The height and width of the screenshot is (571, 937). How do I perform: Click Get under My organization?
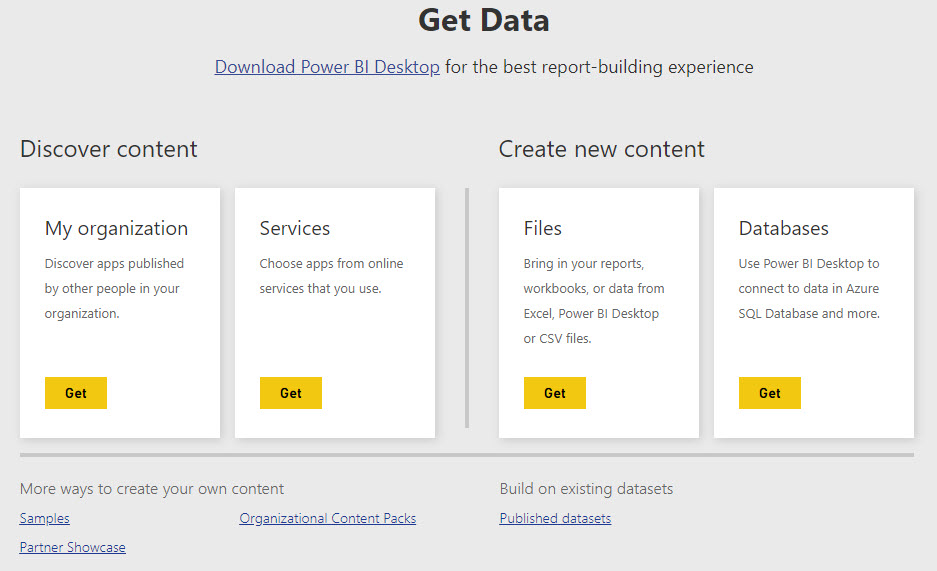(76, 393)
